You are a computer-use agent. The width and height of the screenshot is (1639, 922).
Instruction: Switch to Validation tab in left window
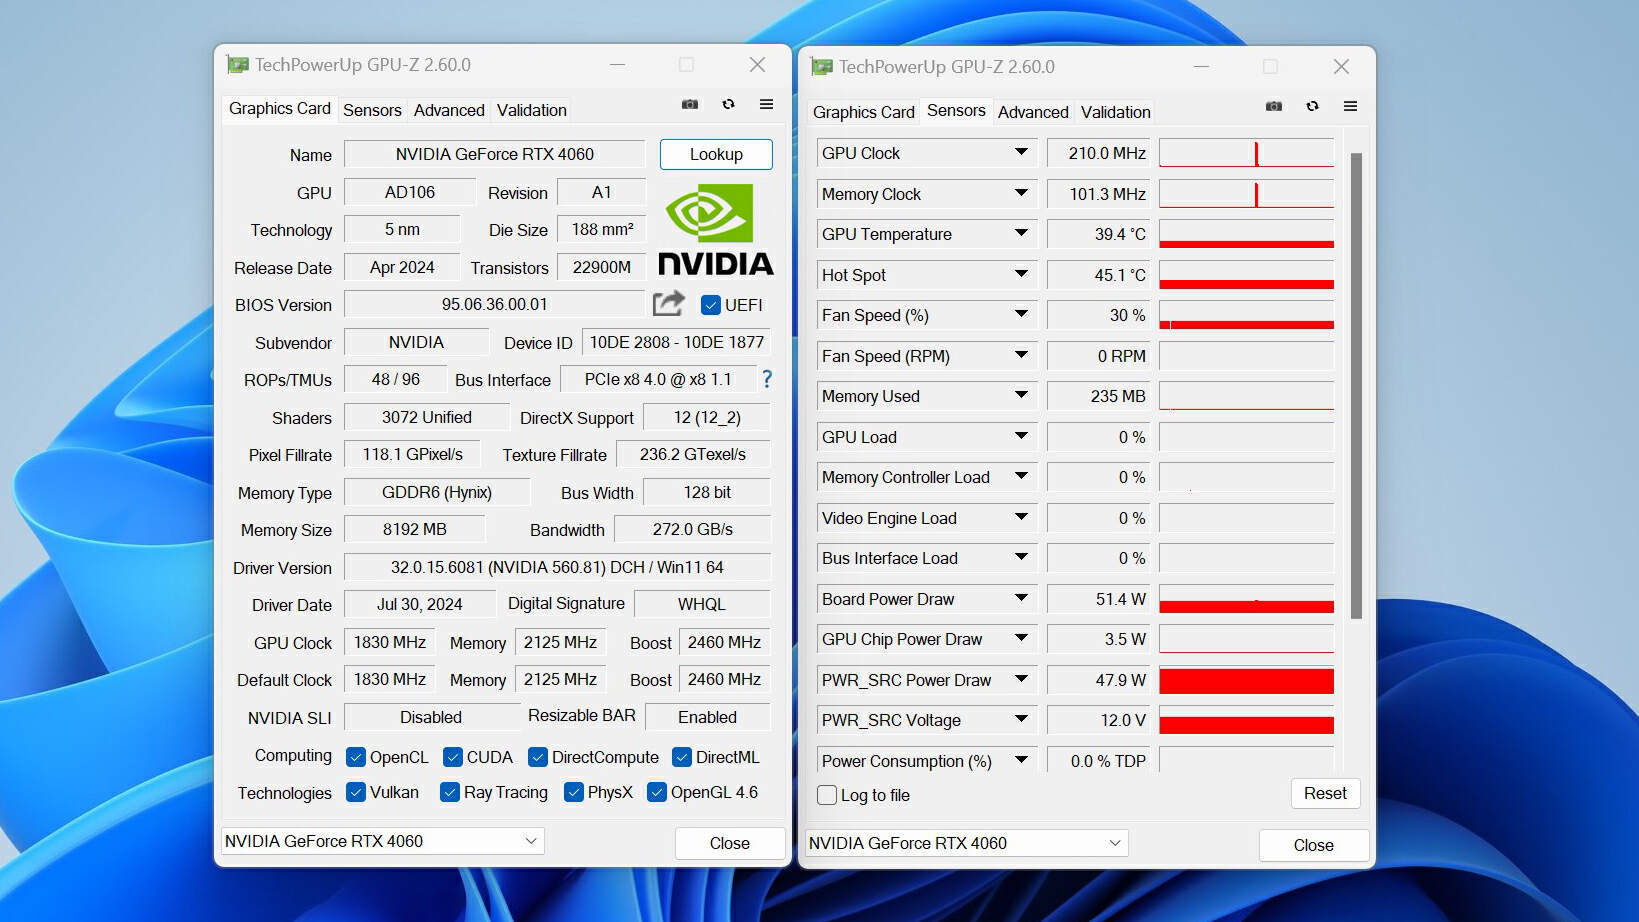click(532, 110)
